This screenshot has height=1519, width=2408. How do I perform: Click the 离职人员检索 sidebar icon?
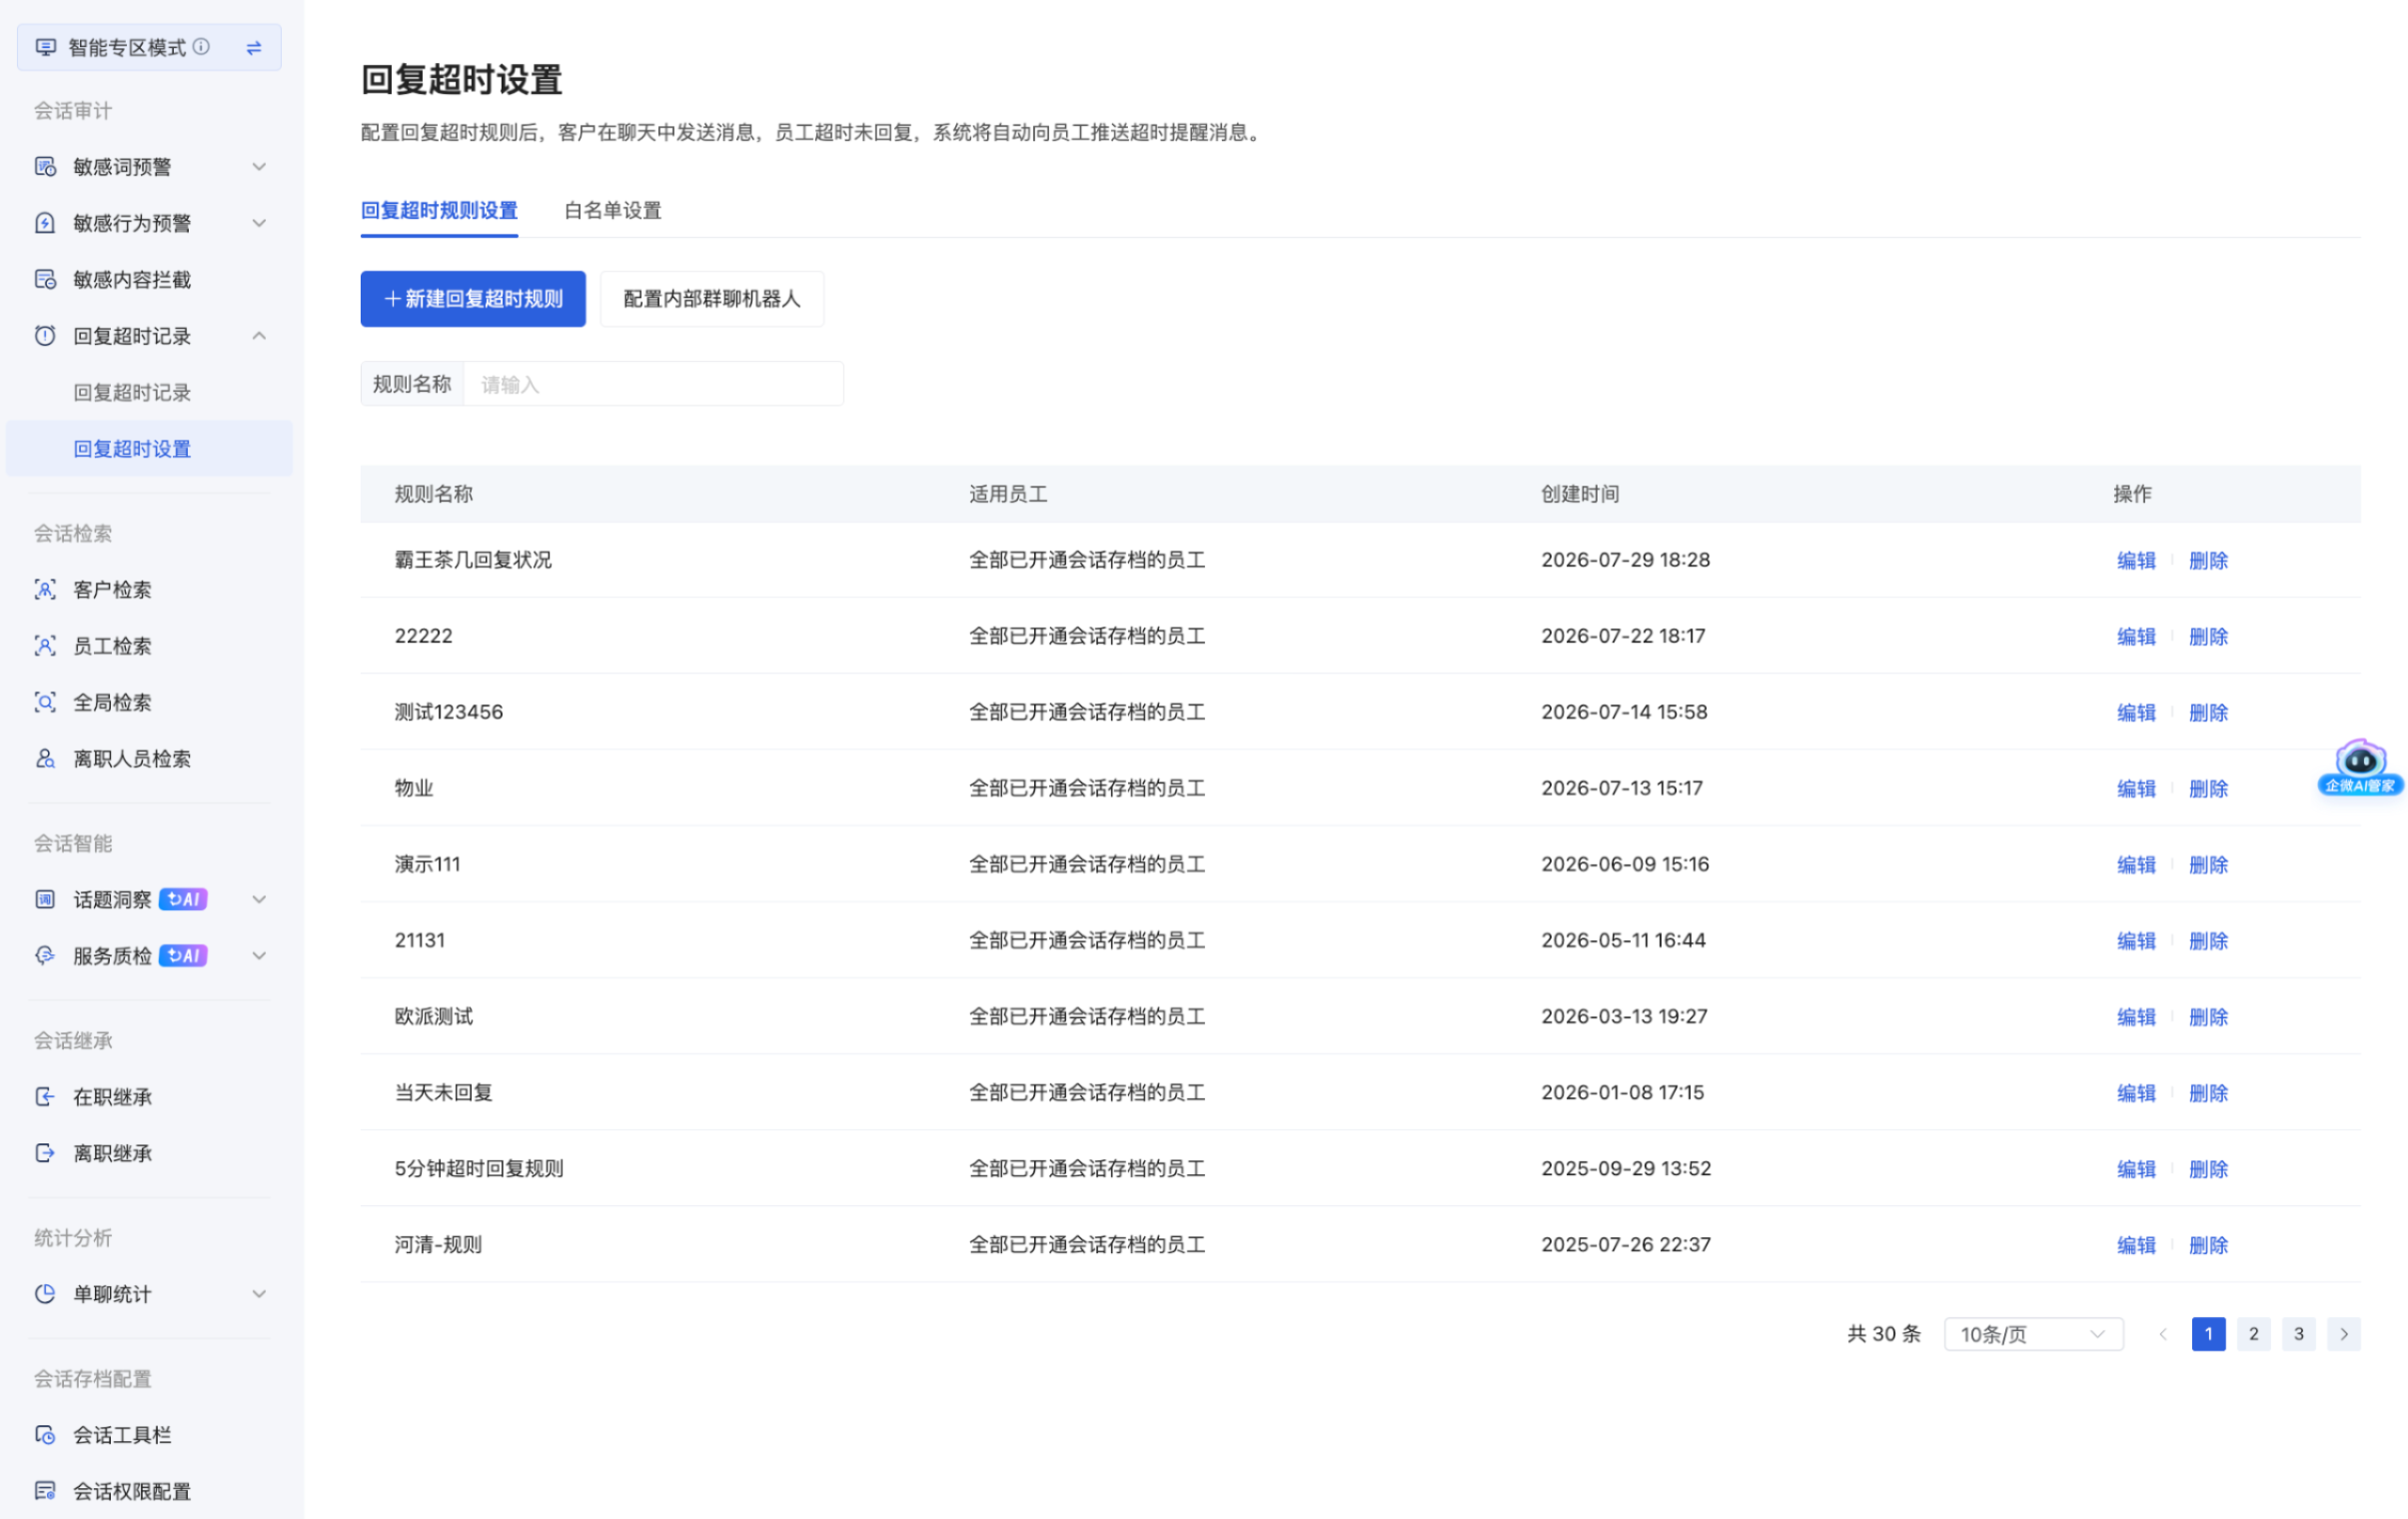[x=45, y=758]
